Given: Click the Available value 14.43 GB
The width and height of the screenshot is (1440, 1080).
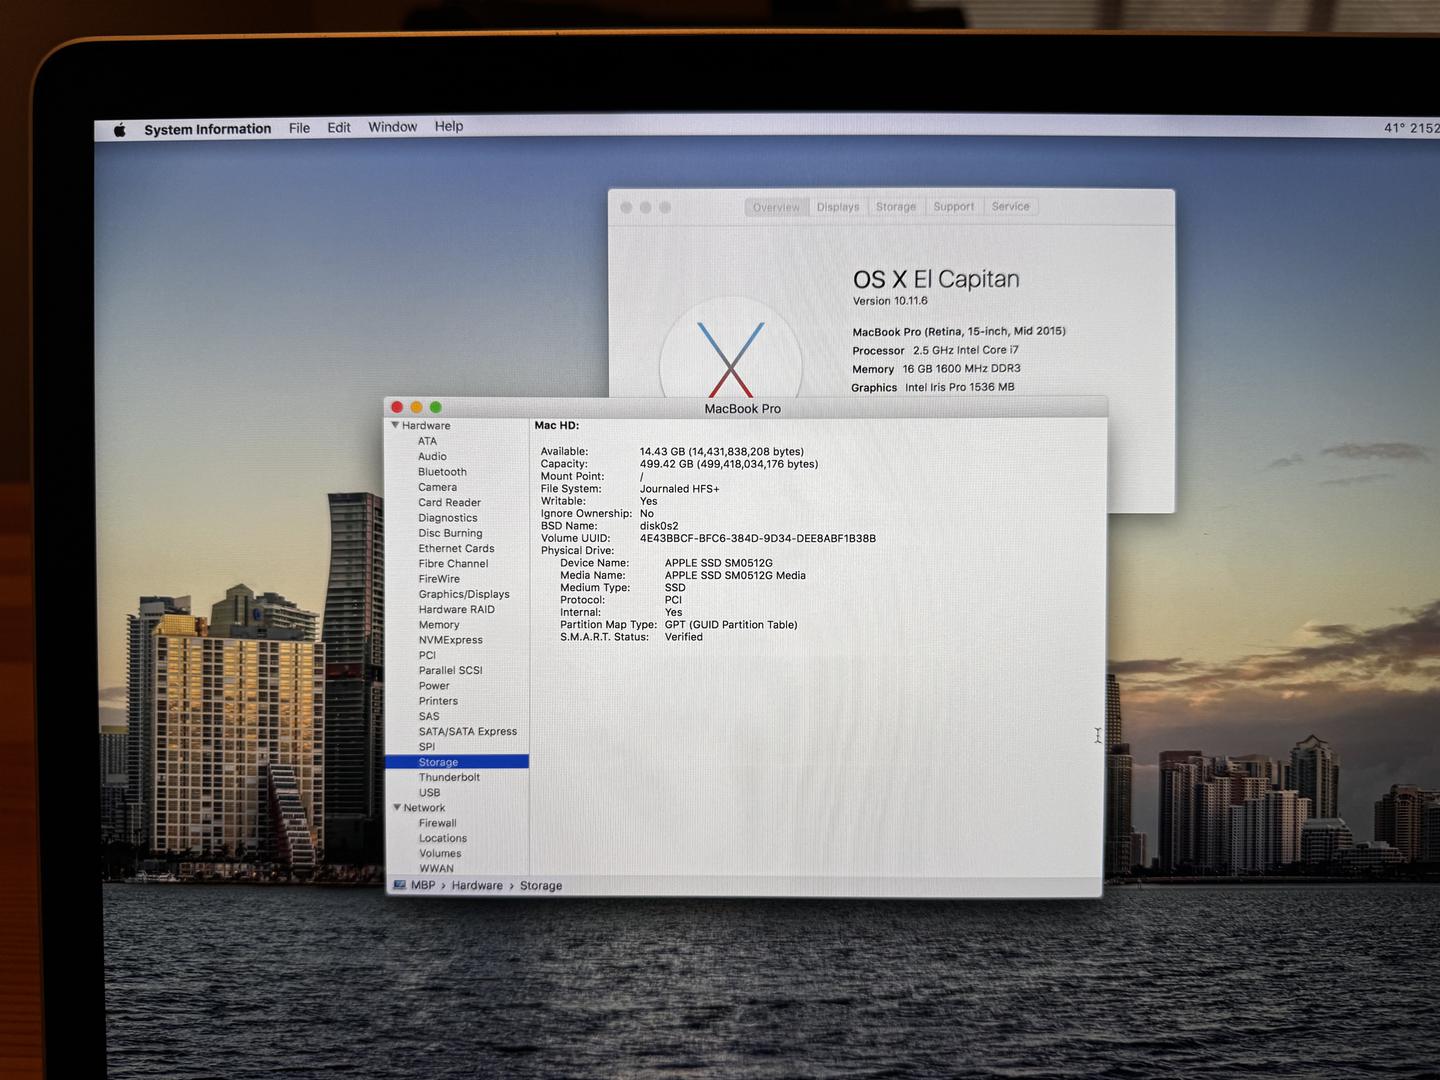Looking at the screenshot, I should click(722, 452).
